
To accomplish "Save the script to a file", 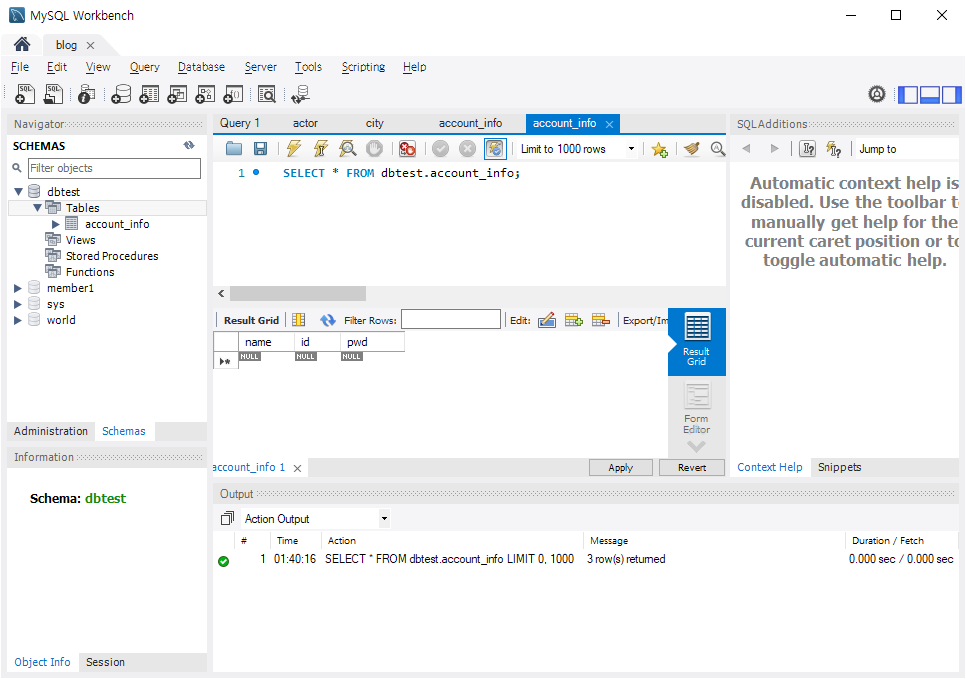I will (x=261, y=148).
